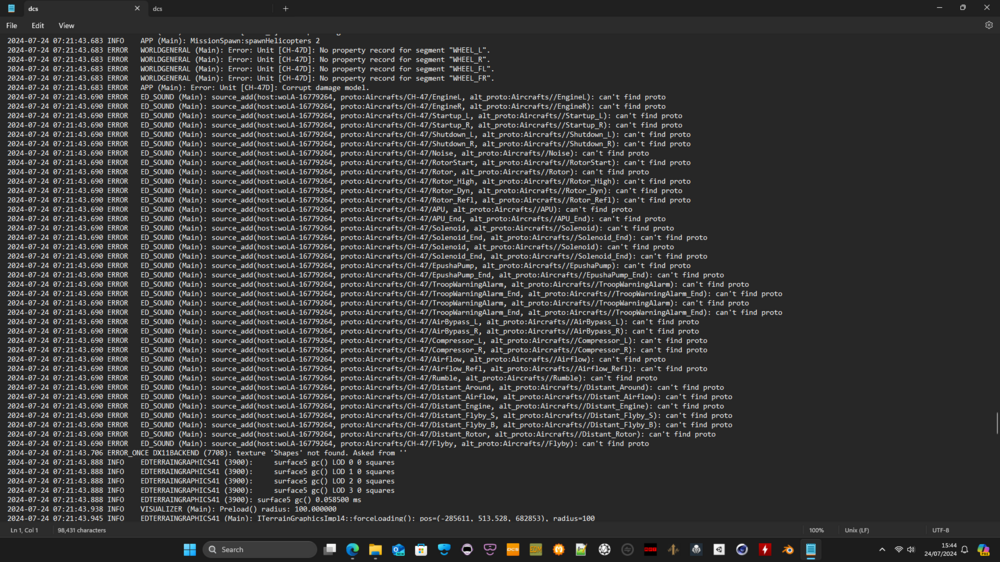Click the surface5 gc() 0.058500 ms line
The width and height of the screenshot is (1000, 562).
coord(184,499)
